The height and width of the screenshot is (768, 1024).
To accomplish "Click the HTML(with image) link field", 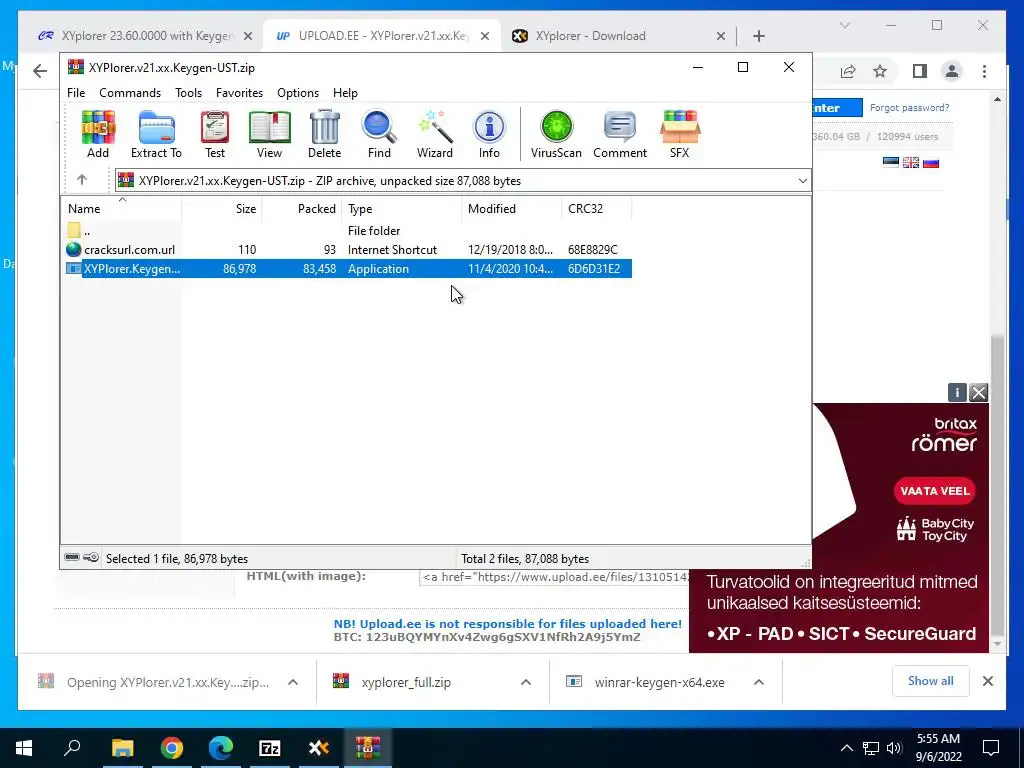I will pyautogui.click(x=554, y=577).
